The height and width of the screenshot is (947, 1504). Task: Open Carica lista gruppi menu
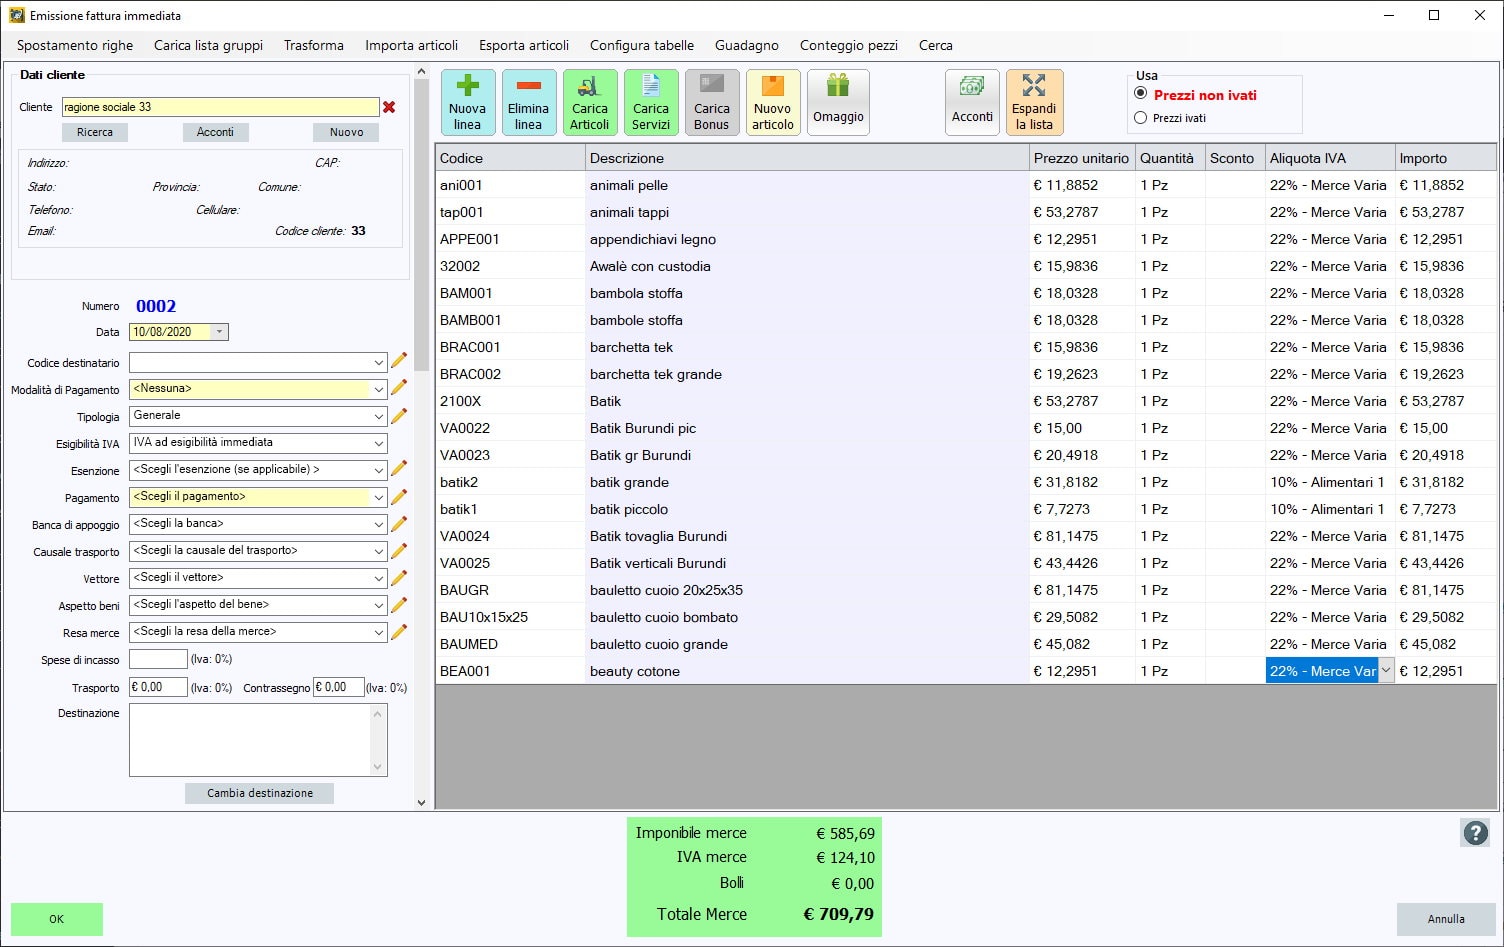[208, 45]
